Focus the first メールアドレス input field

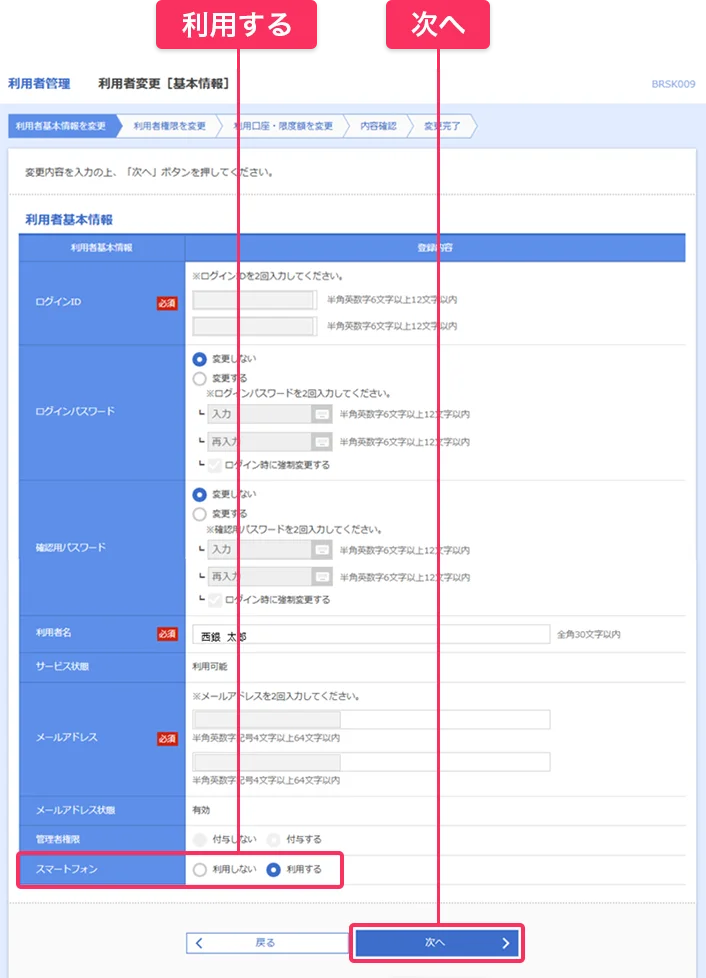371,720
